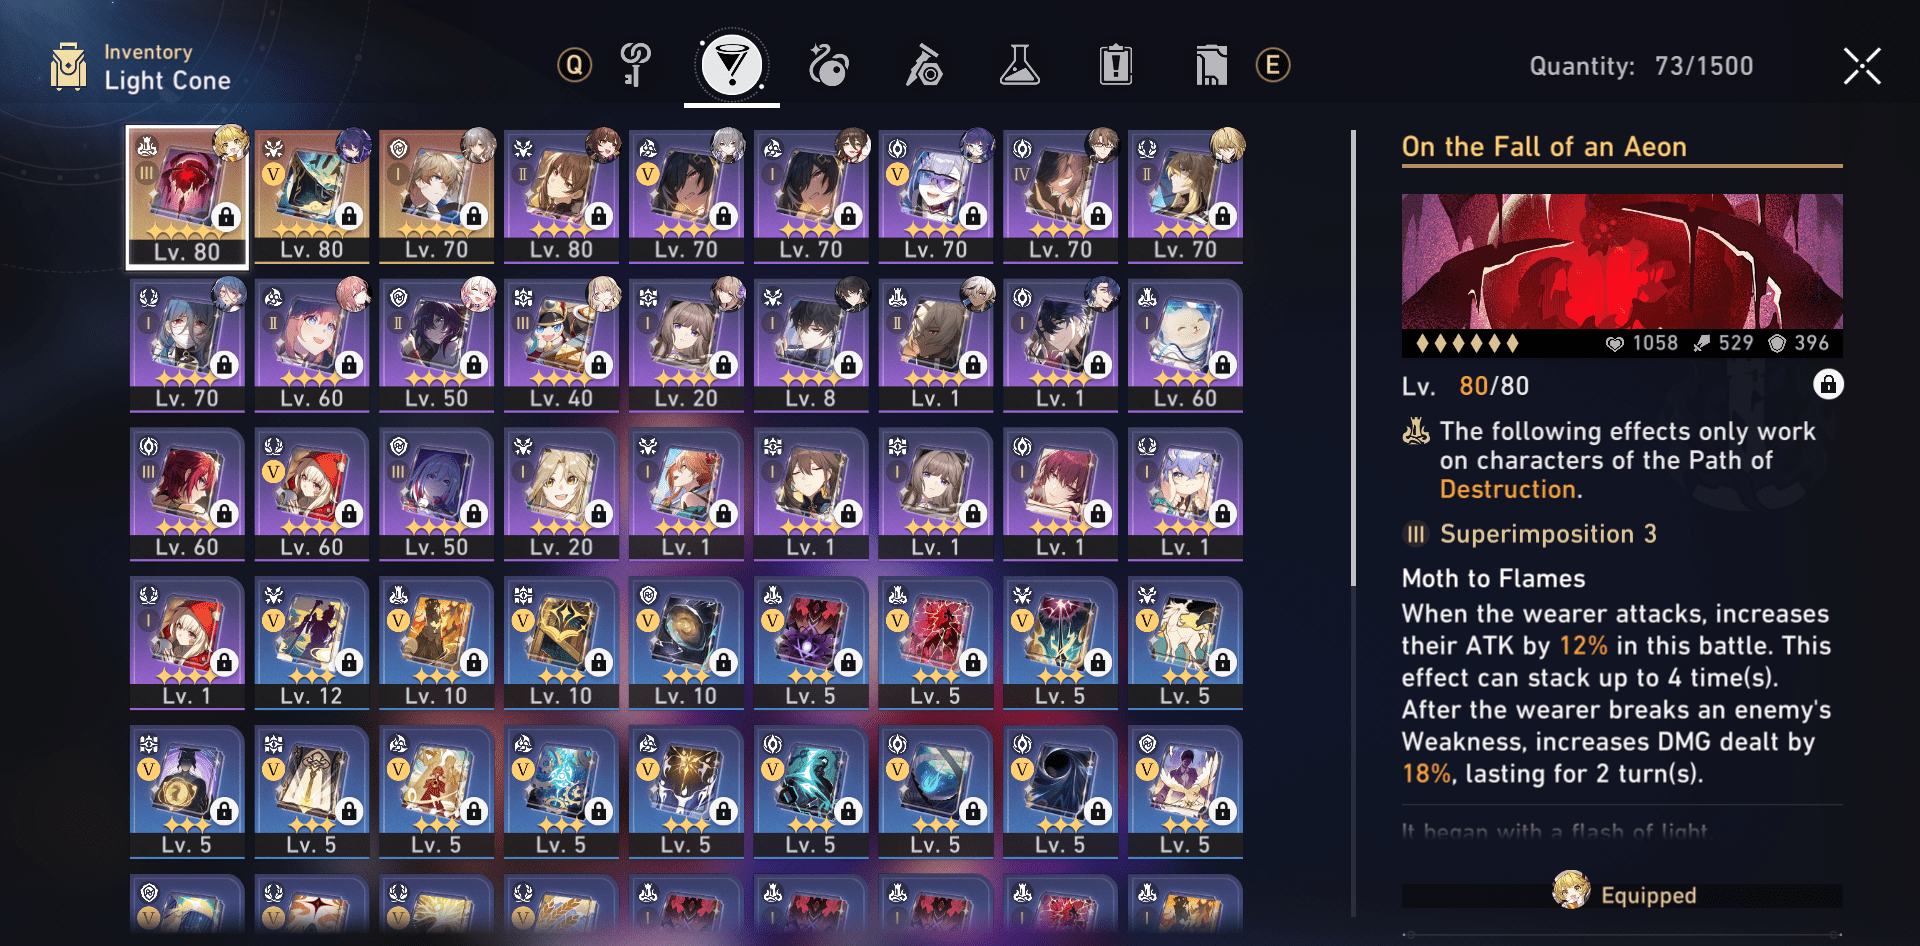1920x946 pixels.
Task: Select the Lv. 40 light cone
Action: tap(562, 346)
